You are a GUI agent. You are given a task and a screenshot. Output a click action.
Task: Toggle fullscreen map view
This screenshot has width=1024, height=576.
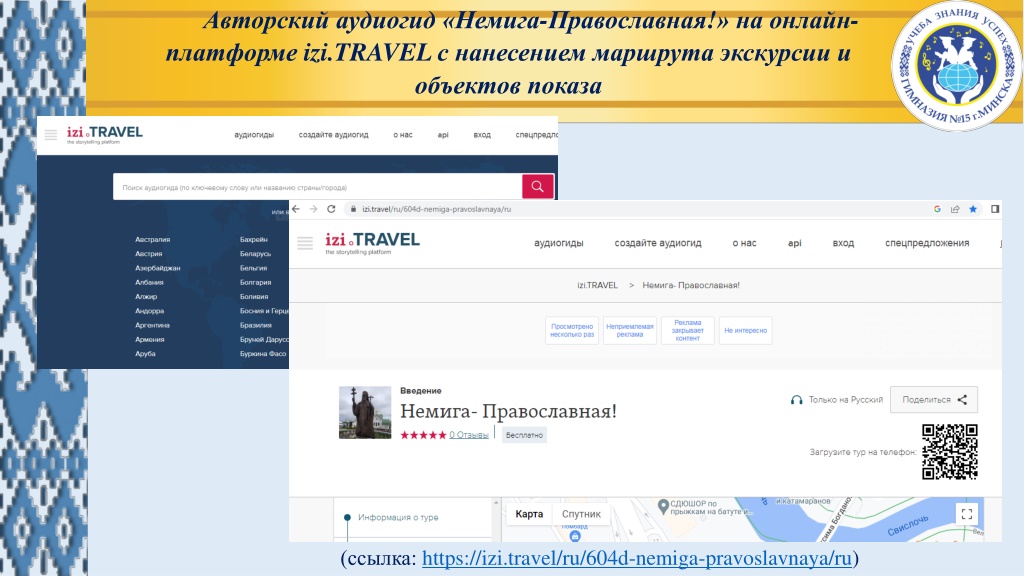point(967,514)
